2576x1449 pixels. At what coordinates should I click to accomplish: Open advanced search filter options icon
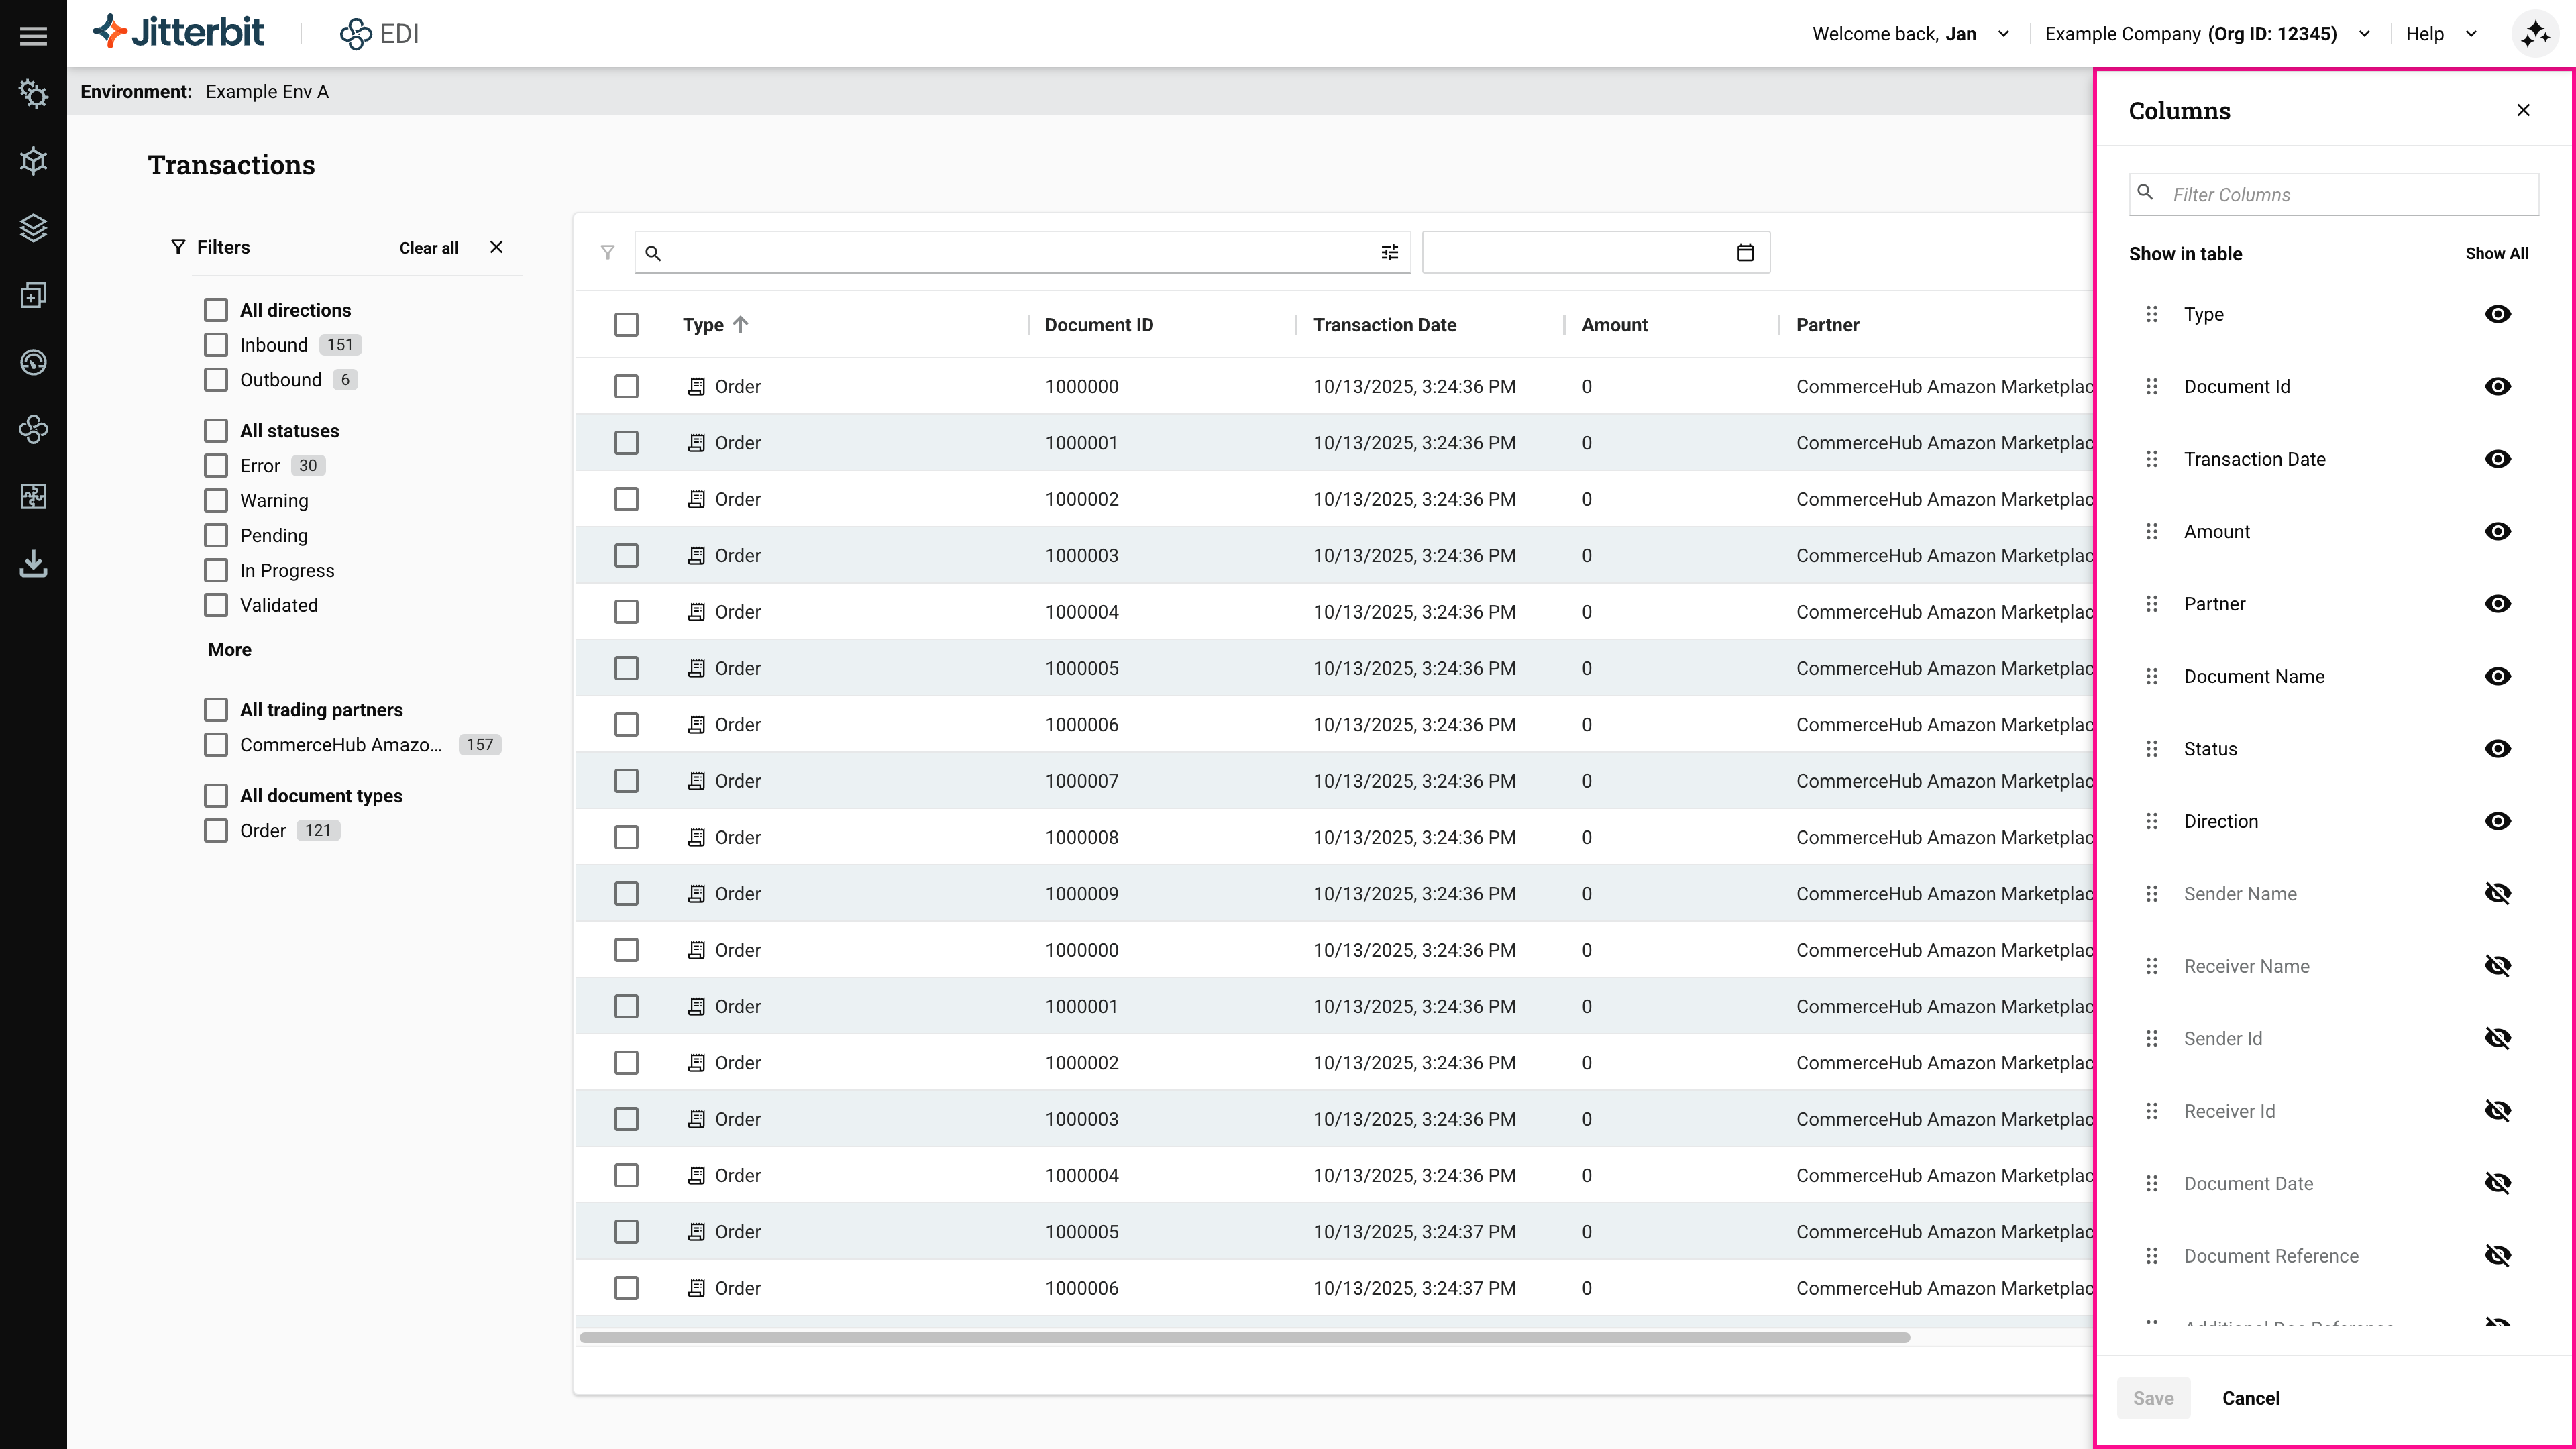tap(1389, 252)
